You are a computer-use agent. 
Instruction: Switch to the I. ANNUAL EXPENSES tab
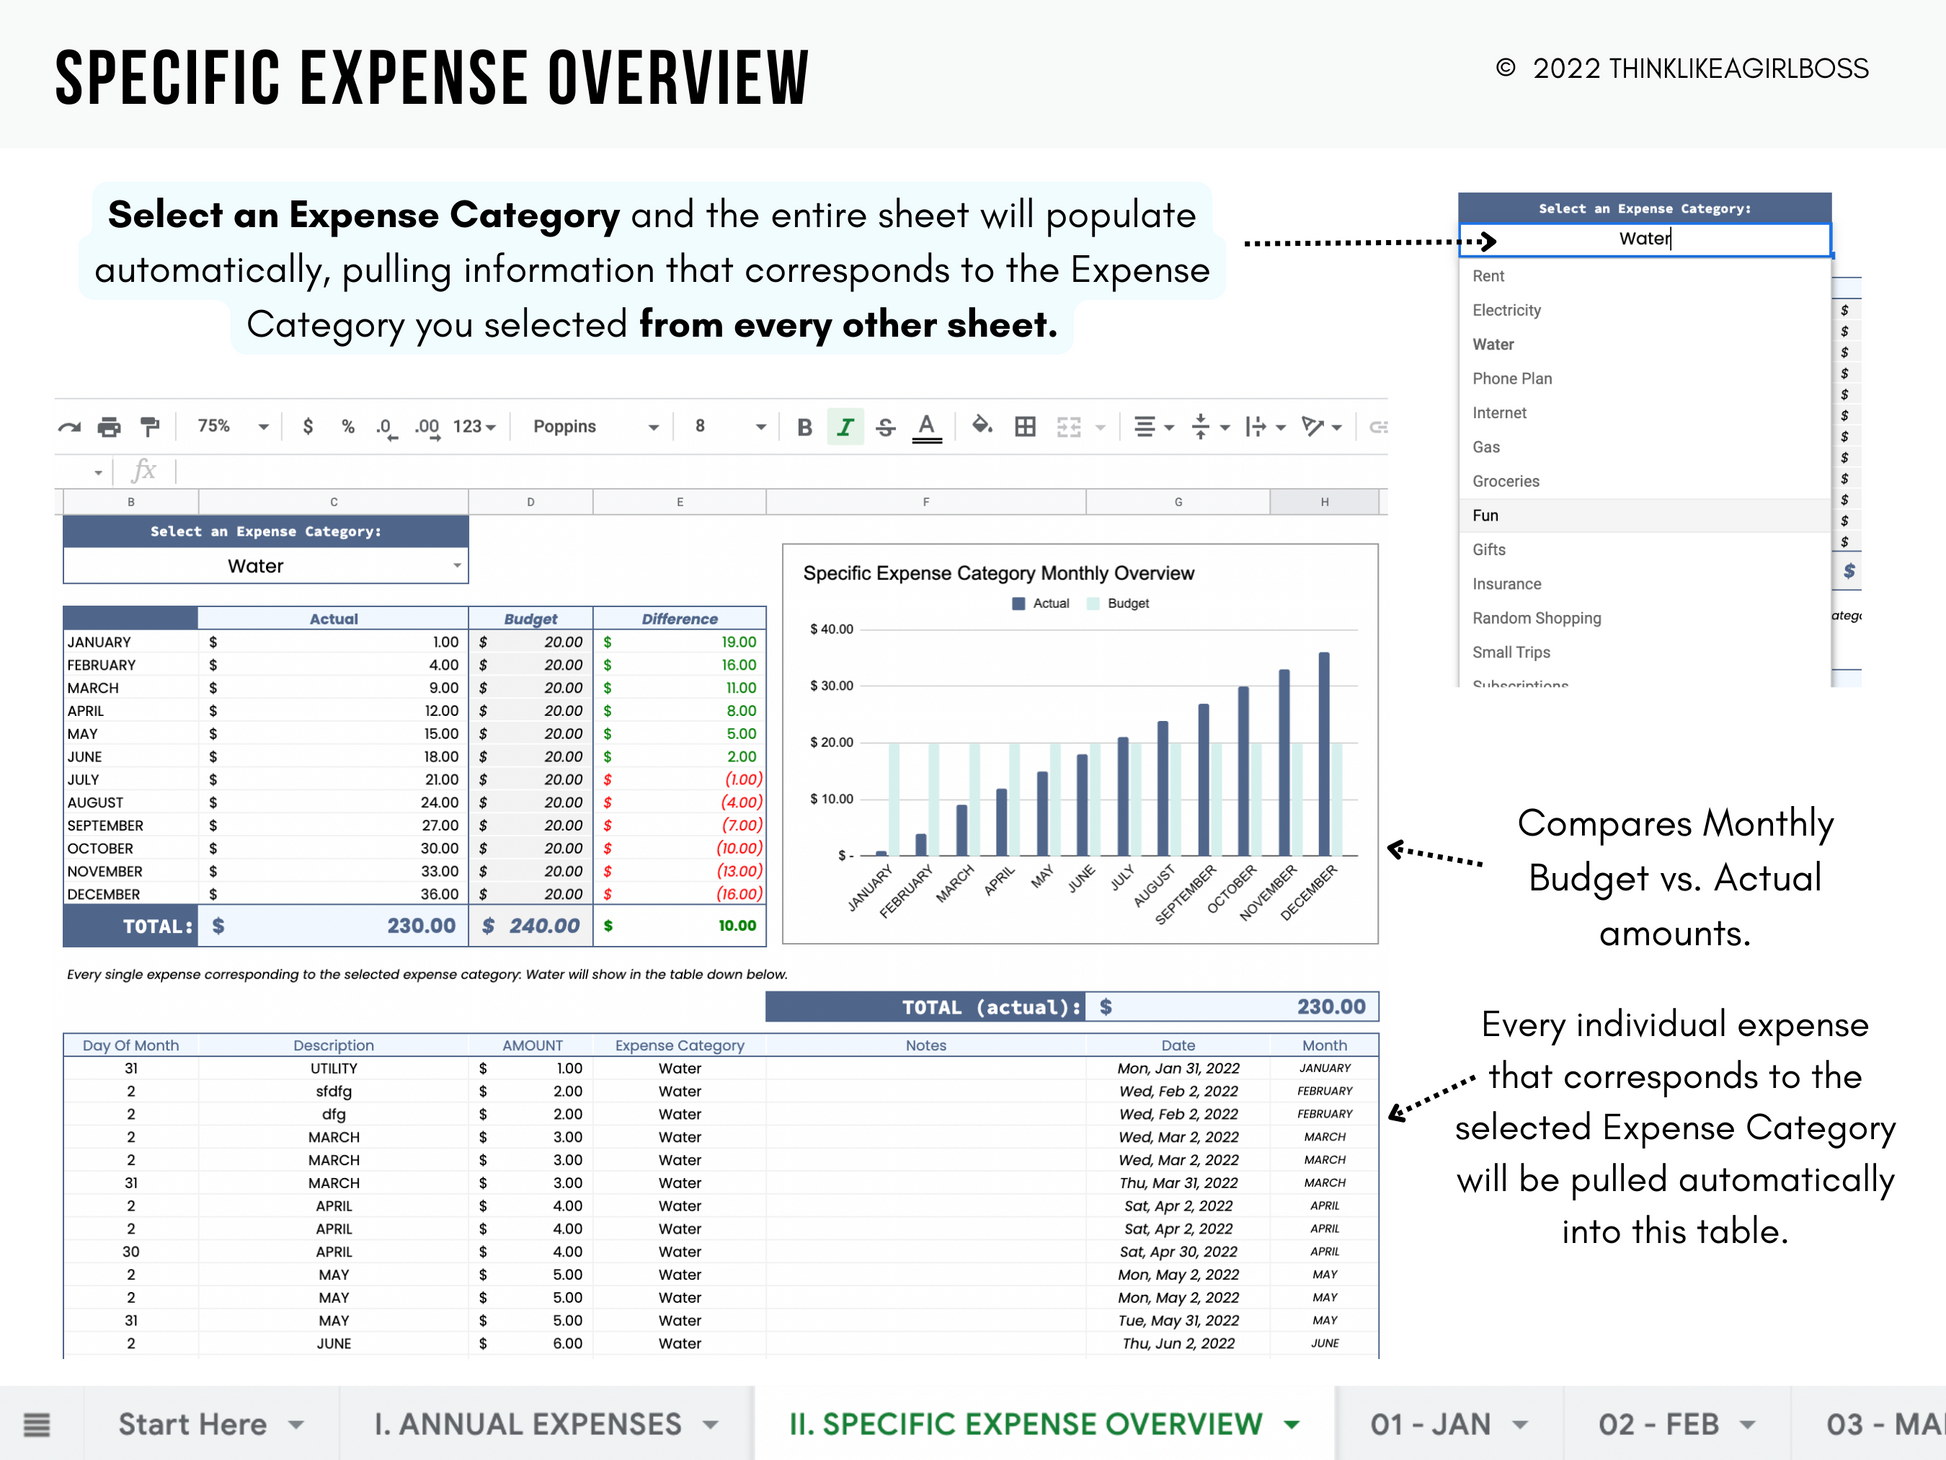[528, 1424]
